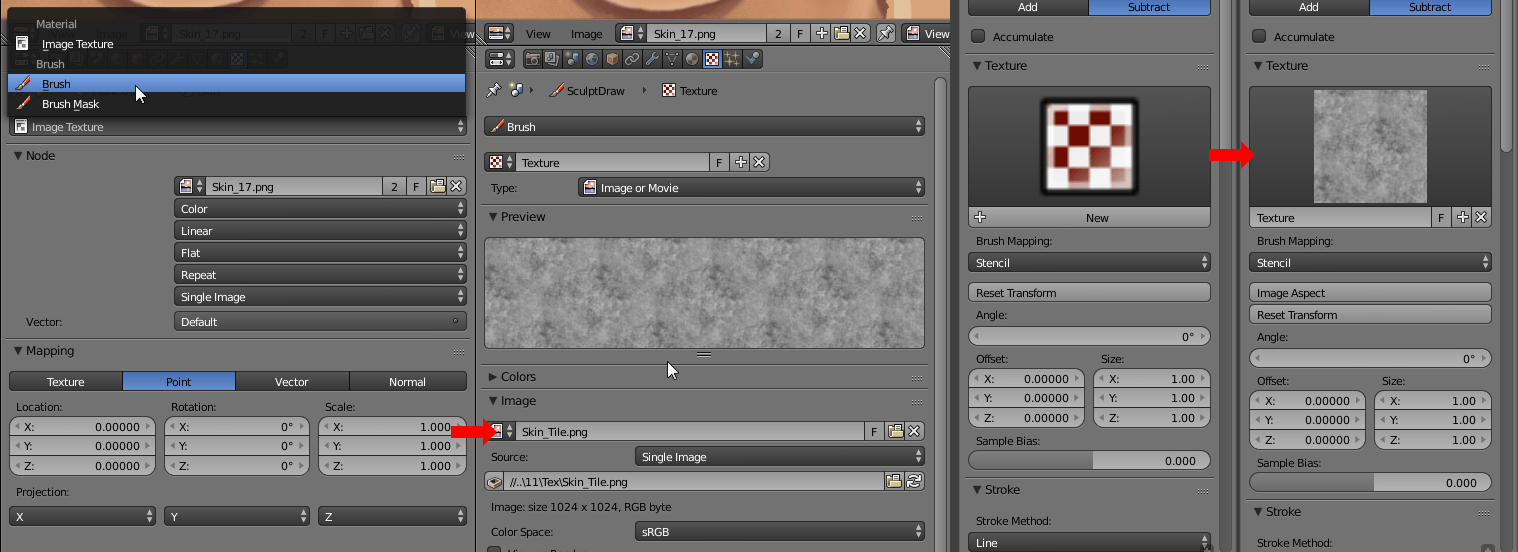1518x552 pixels.
Task: Click the Object cube properties icon
Action: click(612, 59)
